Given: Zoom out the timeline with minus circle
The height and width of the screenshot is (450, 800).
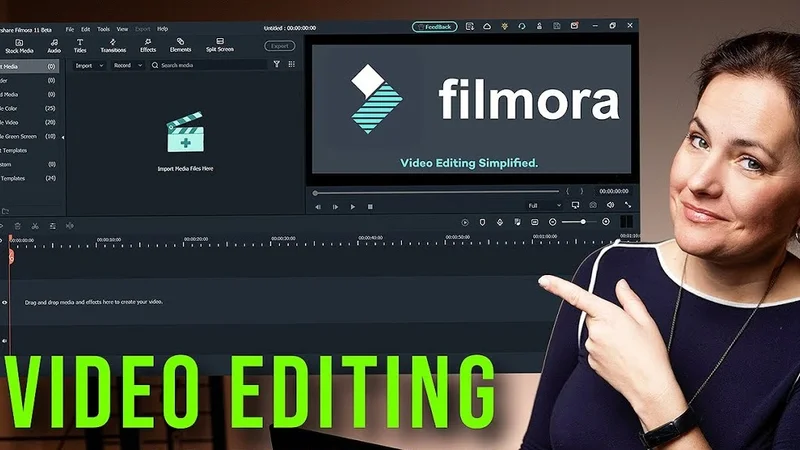Looking at the screenshot, I should [552, 221].
